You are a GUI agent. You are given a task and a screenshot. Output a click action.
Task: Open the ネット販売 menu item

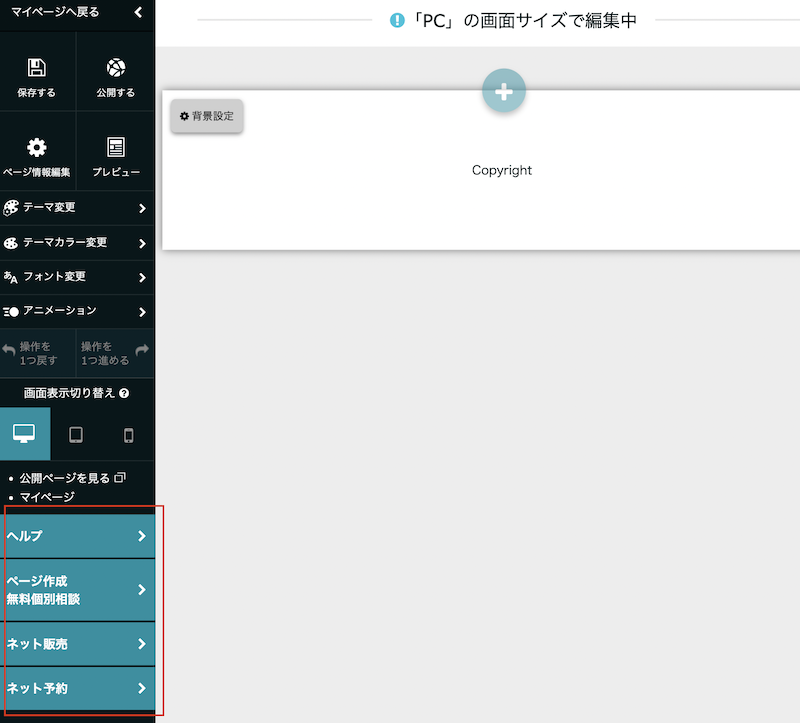coord(77,644)
